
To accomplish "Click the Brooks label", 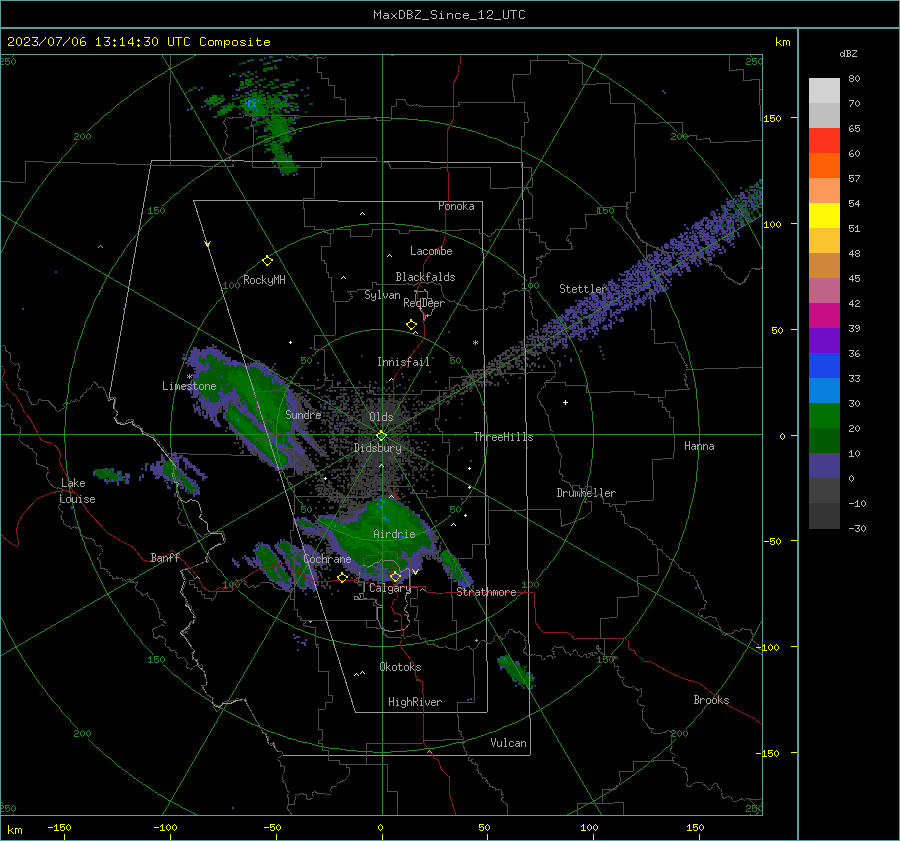I will point(711,700).
